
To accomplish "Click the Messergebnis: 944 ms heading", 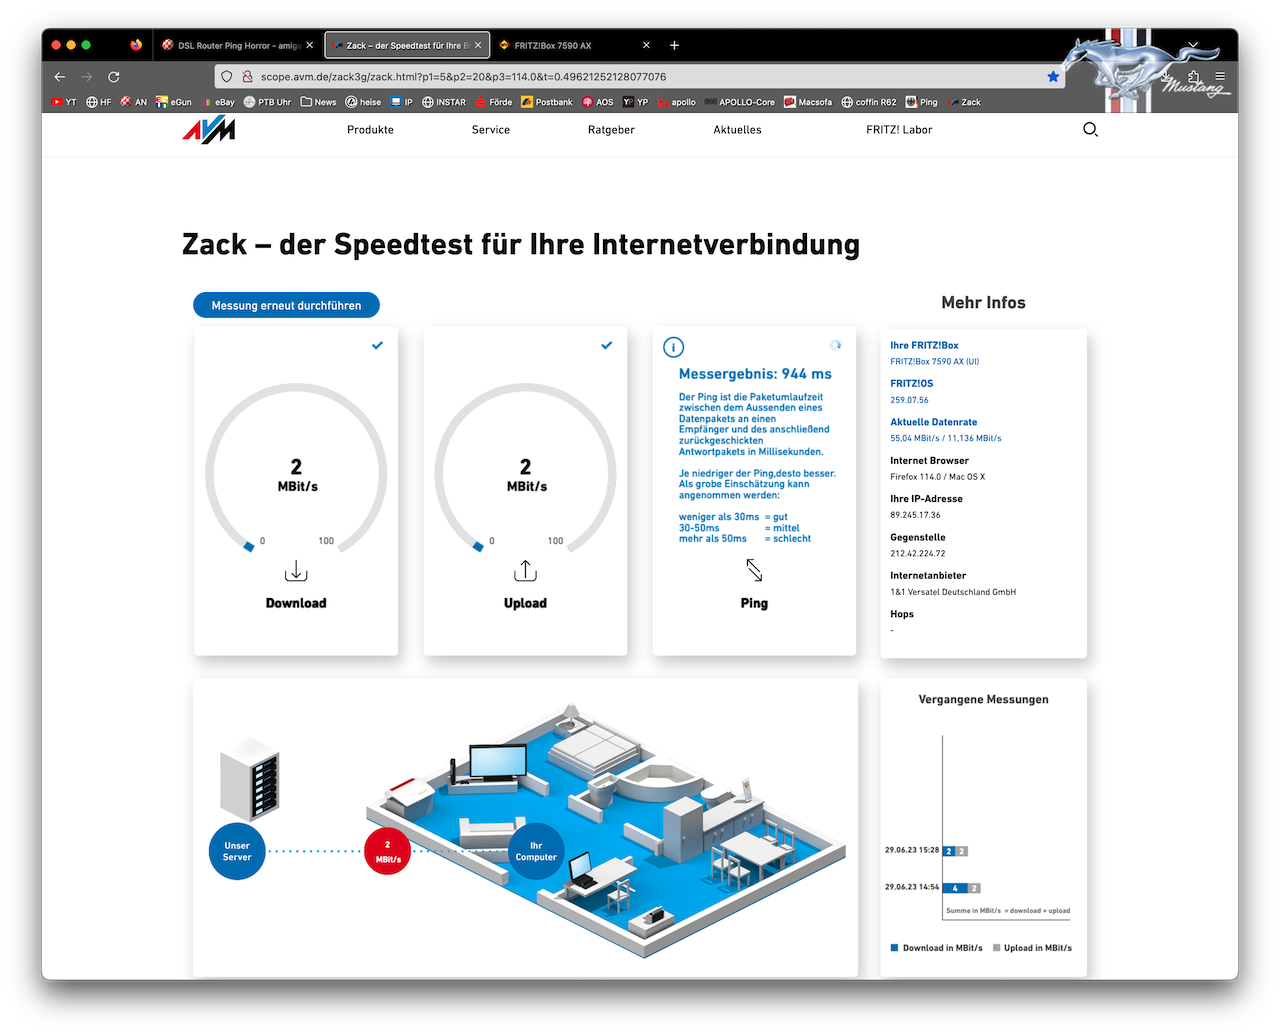I will (x=755, y=374).
